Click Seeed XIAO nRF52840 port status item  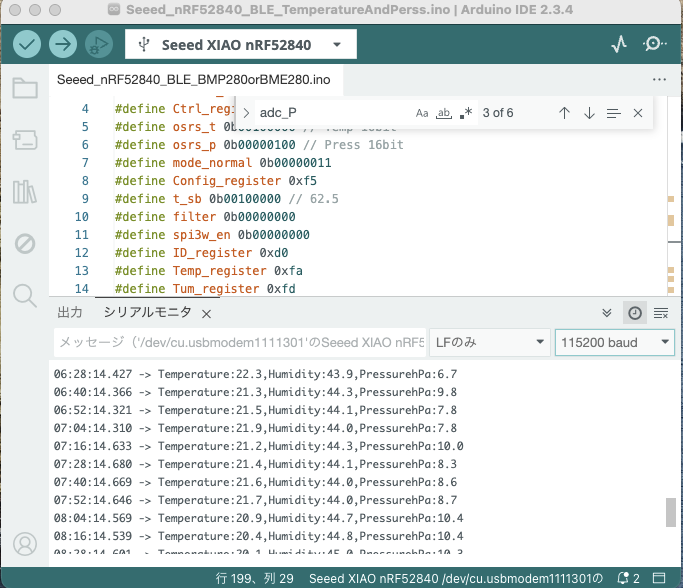[x=456, y=578]
